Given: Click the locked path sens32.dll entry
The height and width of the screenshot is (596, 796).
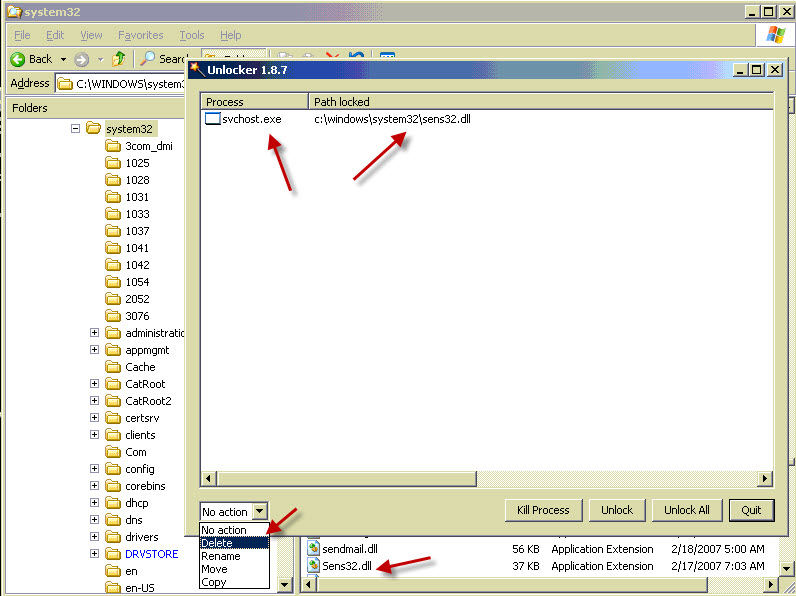Looking at the screenshot, I should pyautogui.click(x=392, y=119).
